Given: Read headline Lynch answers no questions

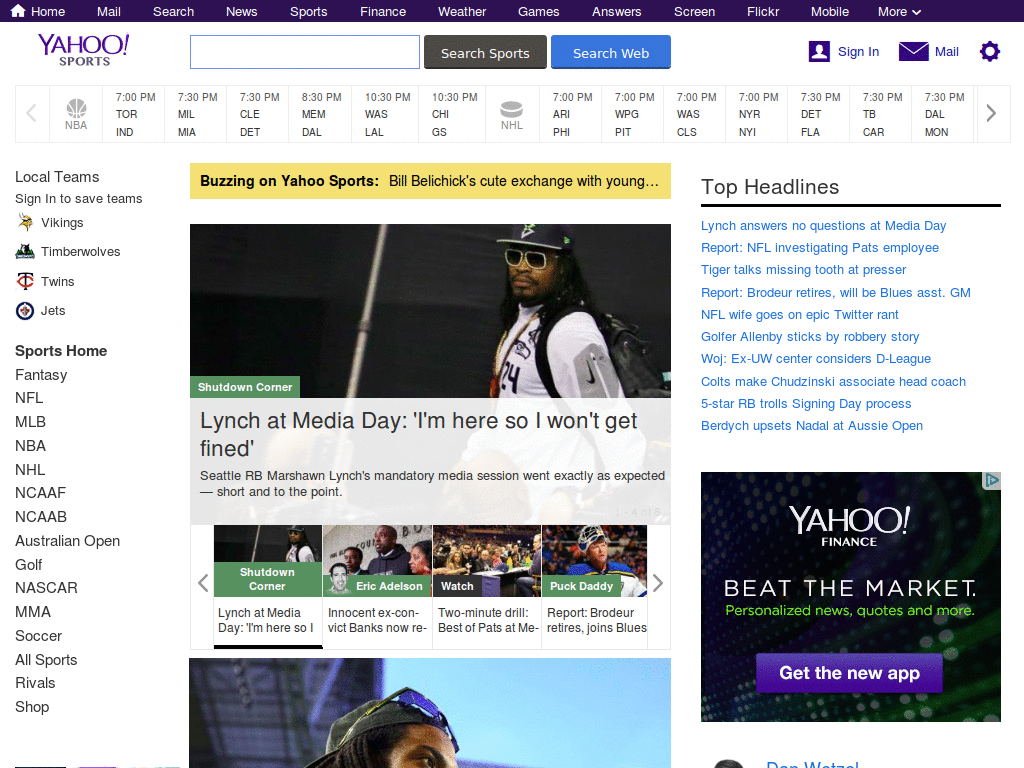Looking at the screenshot, I should pyautogui.click(x=824, y=226).
